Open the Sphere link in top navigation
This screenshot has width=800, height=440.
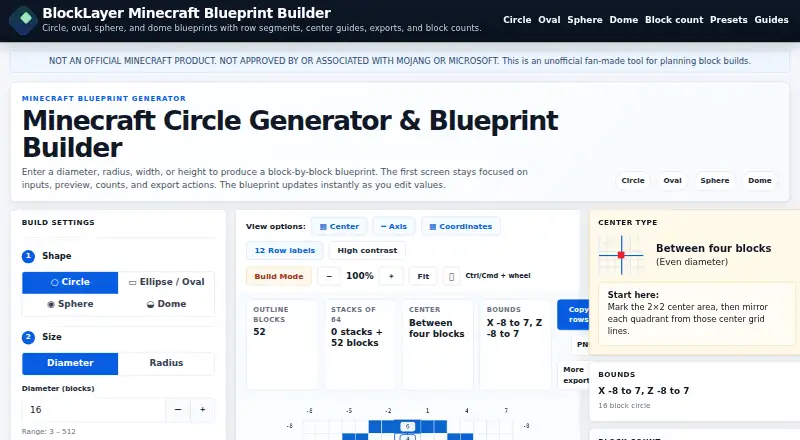pyautogui.click(x=585, y=20)
